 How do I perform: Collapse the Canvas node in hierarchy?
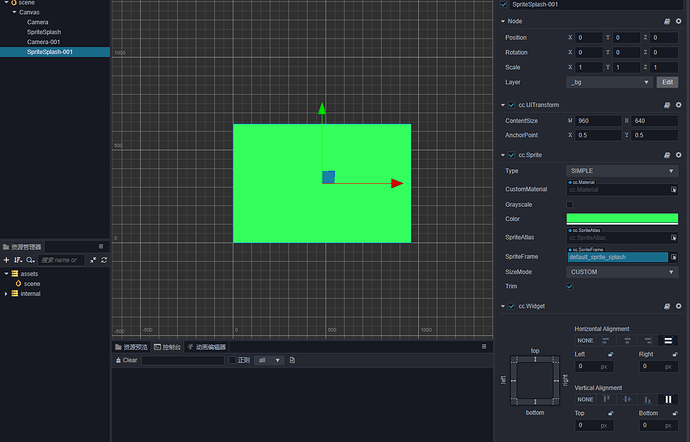[x=15, y=12]
